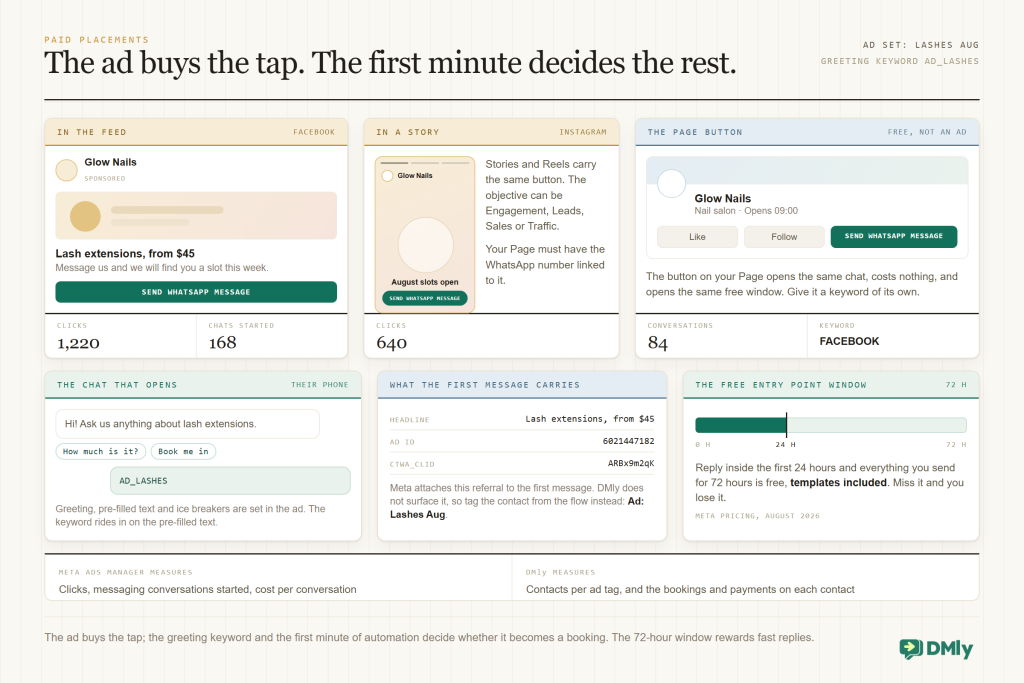1024x683 pixels.
Task: Click the Like button on Glow Nails page
Action: coord(697,237)
